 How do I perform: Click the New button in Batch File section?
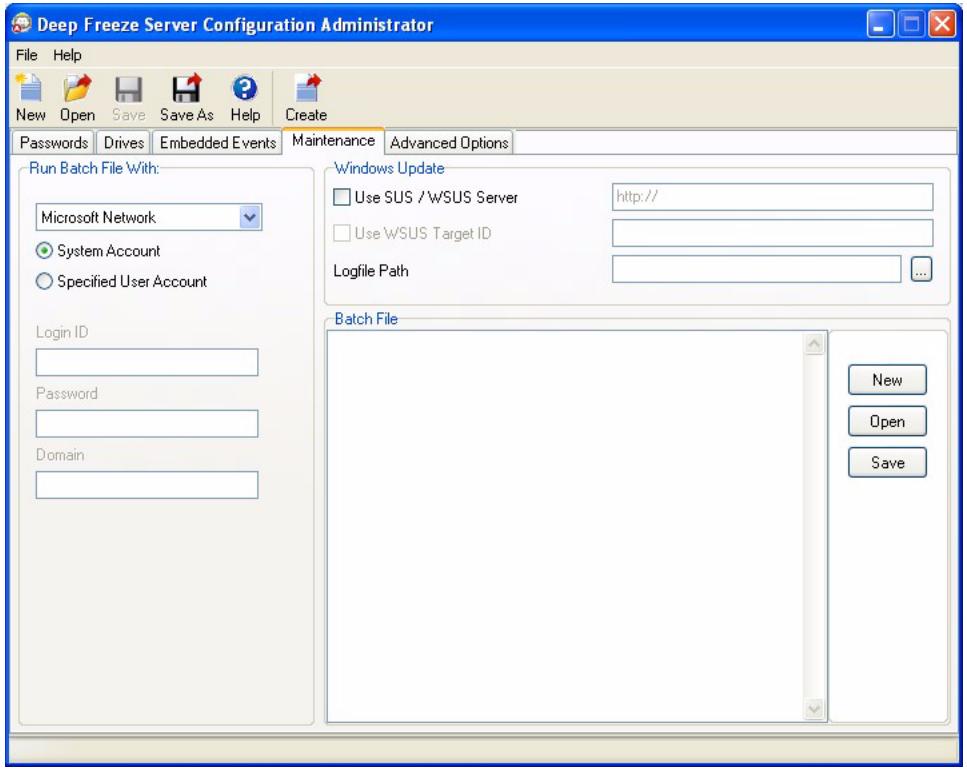coord(887,380)
